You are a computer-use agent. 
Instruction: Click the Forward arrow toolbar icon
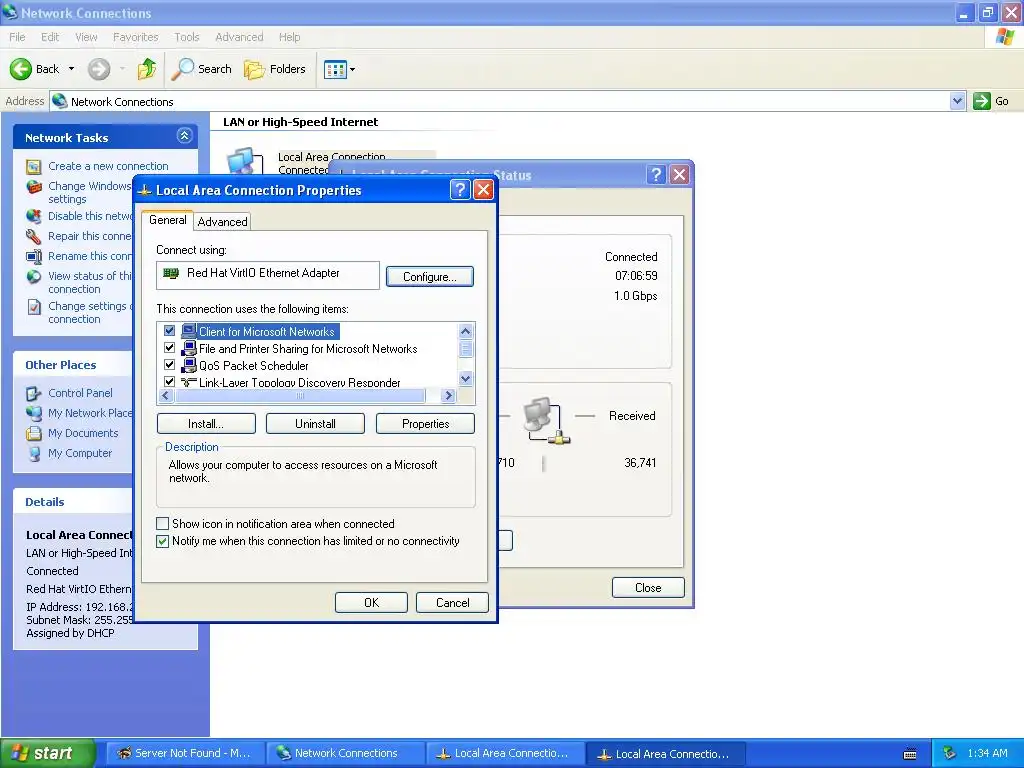coord(99,69)
